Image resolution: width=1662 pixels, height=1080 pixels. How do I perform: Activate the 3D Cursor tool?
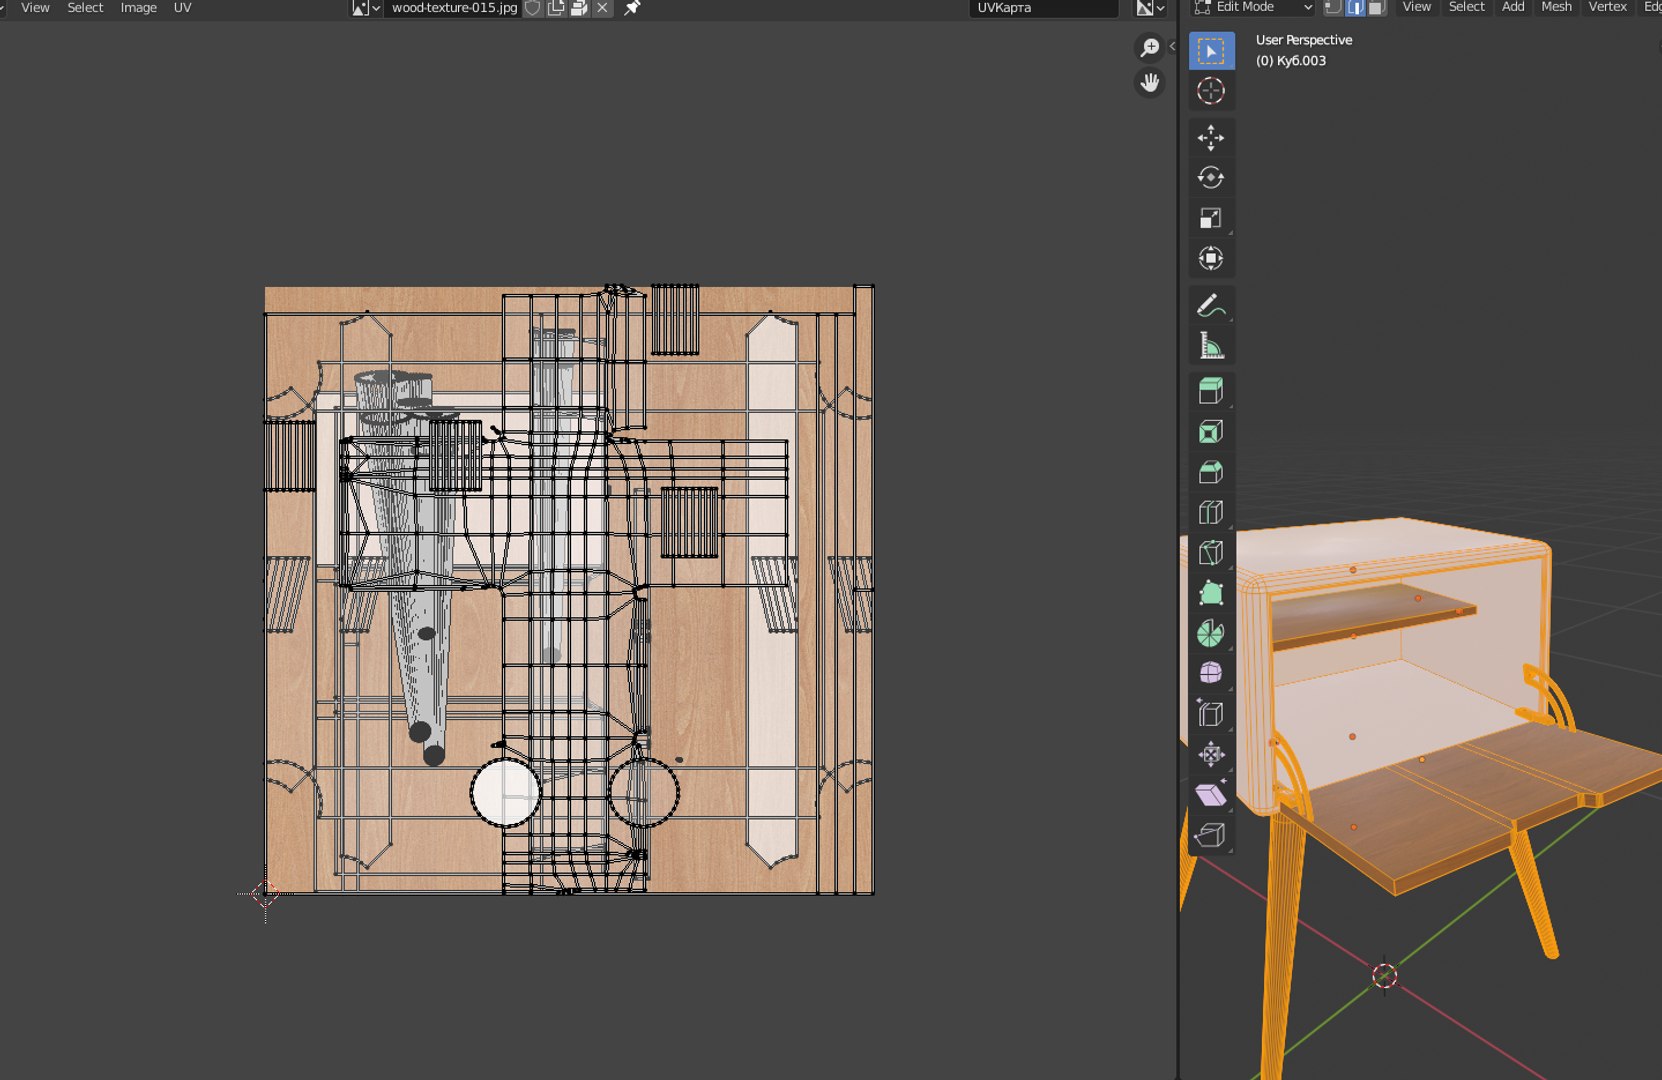pyautogui.click(x=1211, y=91)
